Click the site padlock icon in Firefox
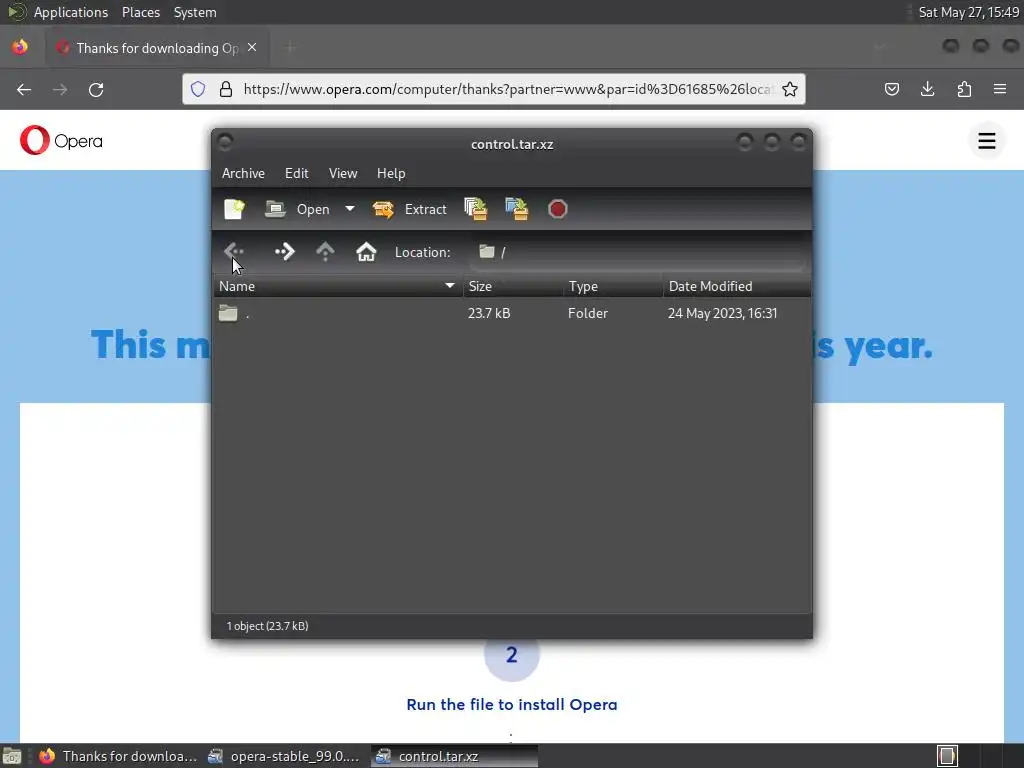 point(226,89)
